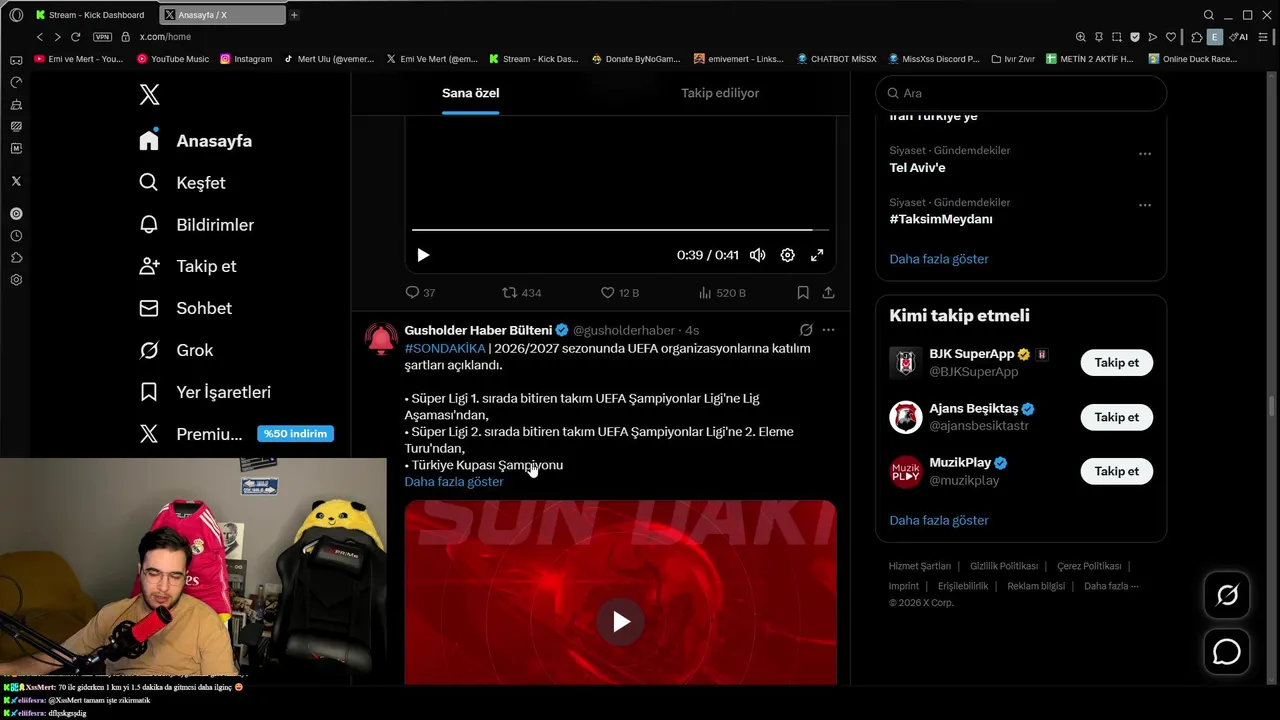Viewport: 1280px width, 720px height.
Task: Open Grok explain icon on Gusholder post
Action: pos(806,330)
